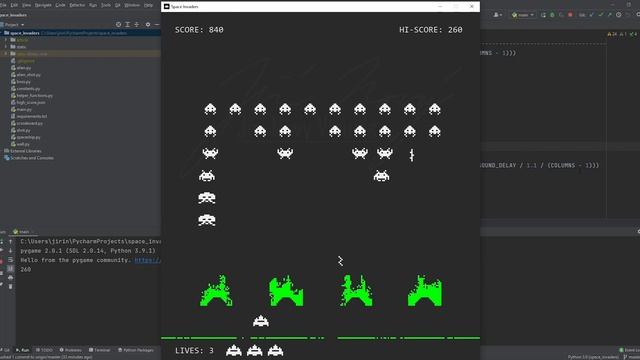Clear the Run console with trash icon
This screenshot has width=640, height=360.
(x=11, y=287)
